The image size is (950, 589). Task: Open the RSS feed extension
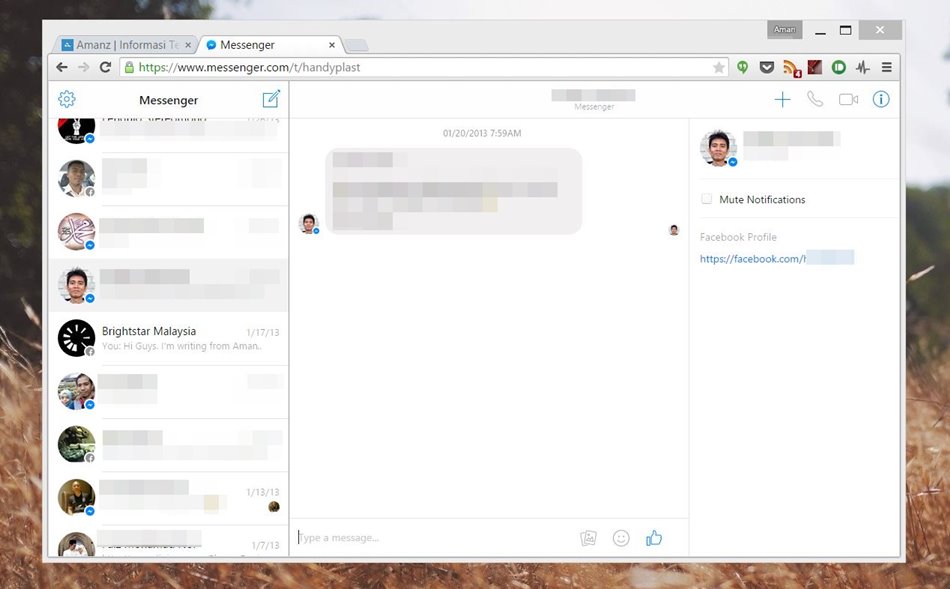tap(791, 68)
